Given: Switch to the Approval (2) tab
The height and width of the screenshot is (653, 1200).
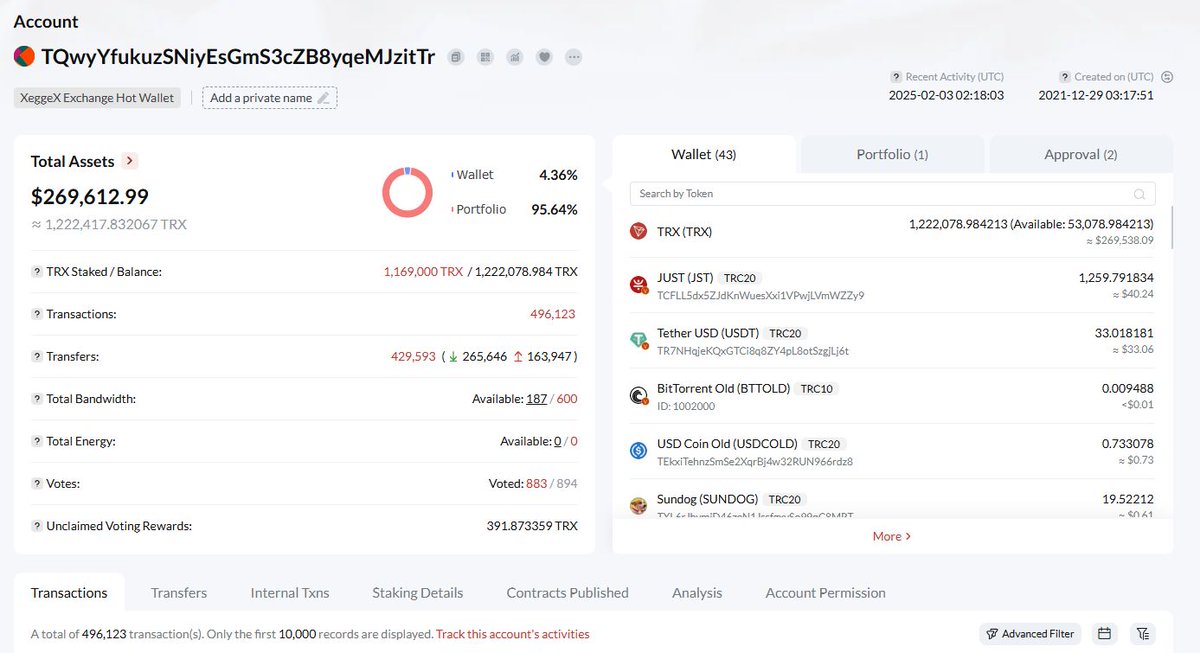Looking at the screenshot, I should (1081, 154).
